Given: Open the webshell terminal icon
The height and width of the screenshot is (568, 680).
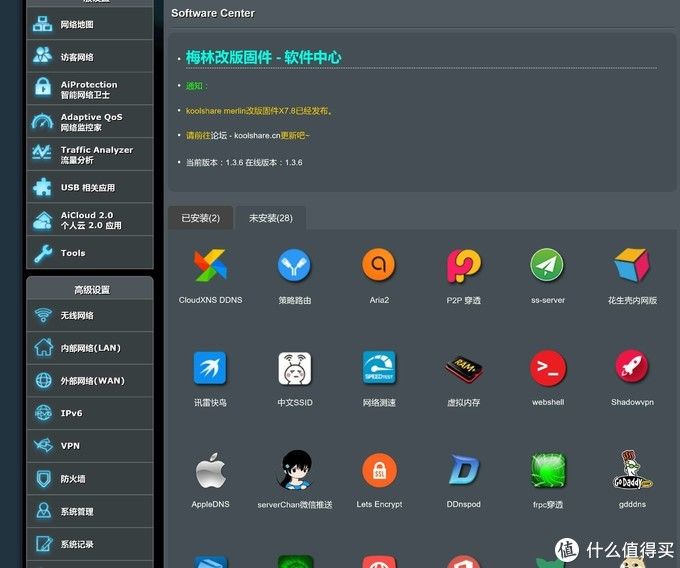Looking at the screenshot, I should [548, 368].
